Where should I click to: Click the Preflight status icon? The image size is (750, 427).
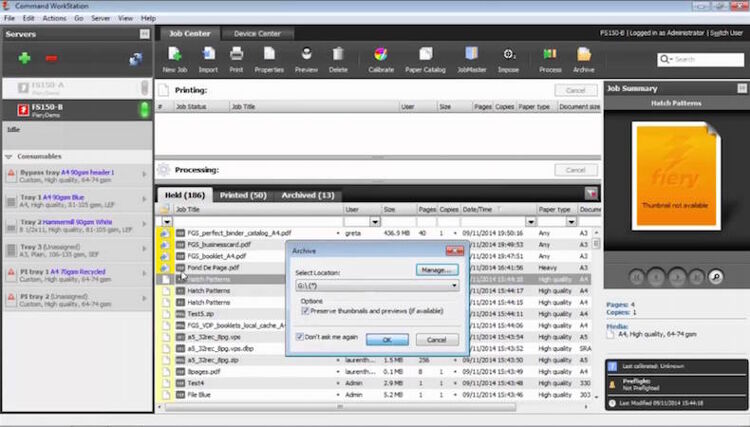pos(612,385)
